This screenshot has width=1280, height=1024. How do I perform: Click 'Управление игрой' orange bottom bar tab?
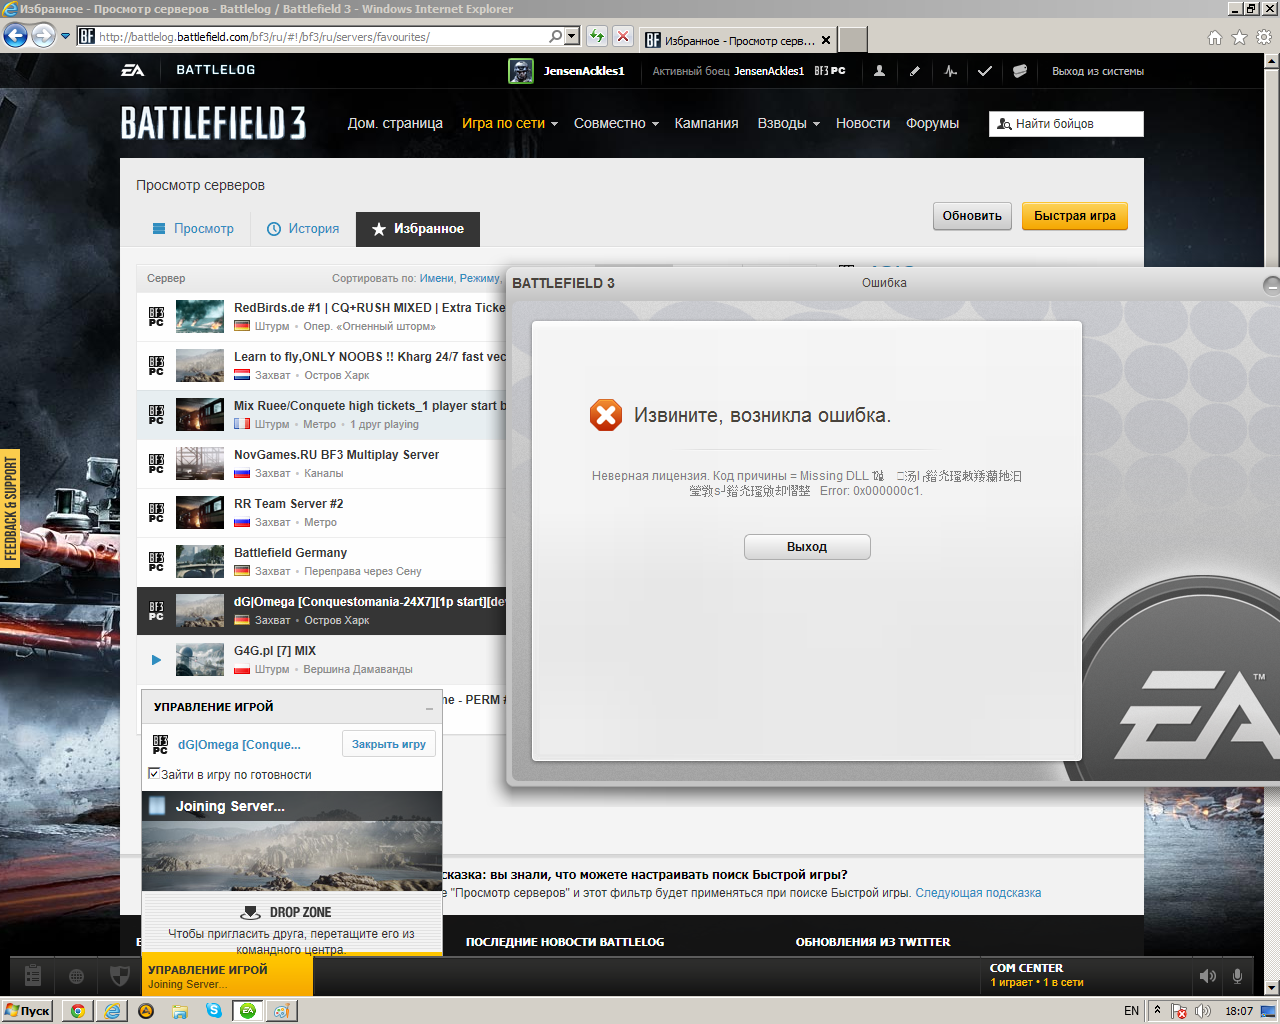pyautogui.click(x=227, y=975)
